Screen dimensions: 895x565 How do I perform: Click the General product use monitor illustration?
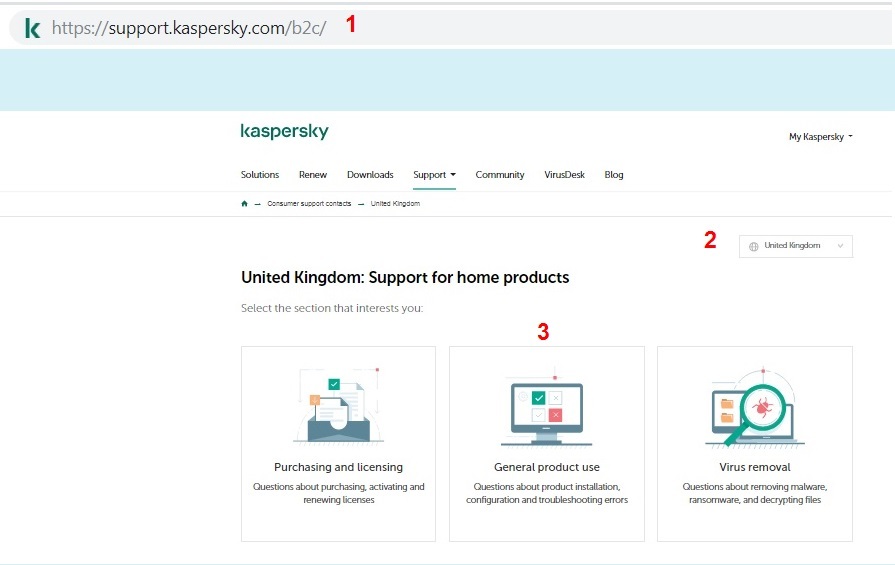[x=546, y=409]
